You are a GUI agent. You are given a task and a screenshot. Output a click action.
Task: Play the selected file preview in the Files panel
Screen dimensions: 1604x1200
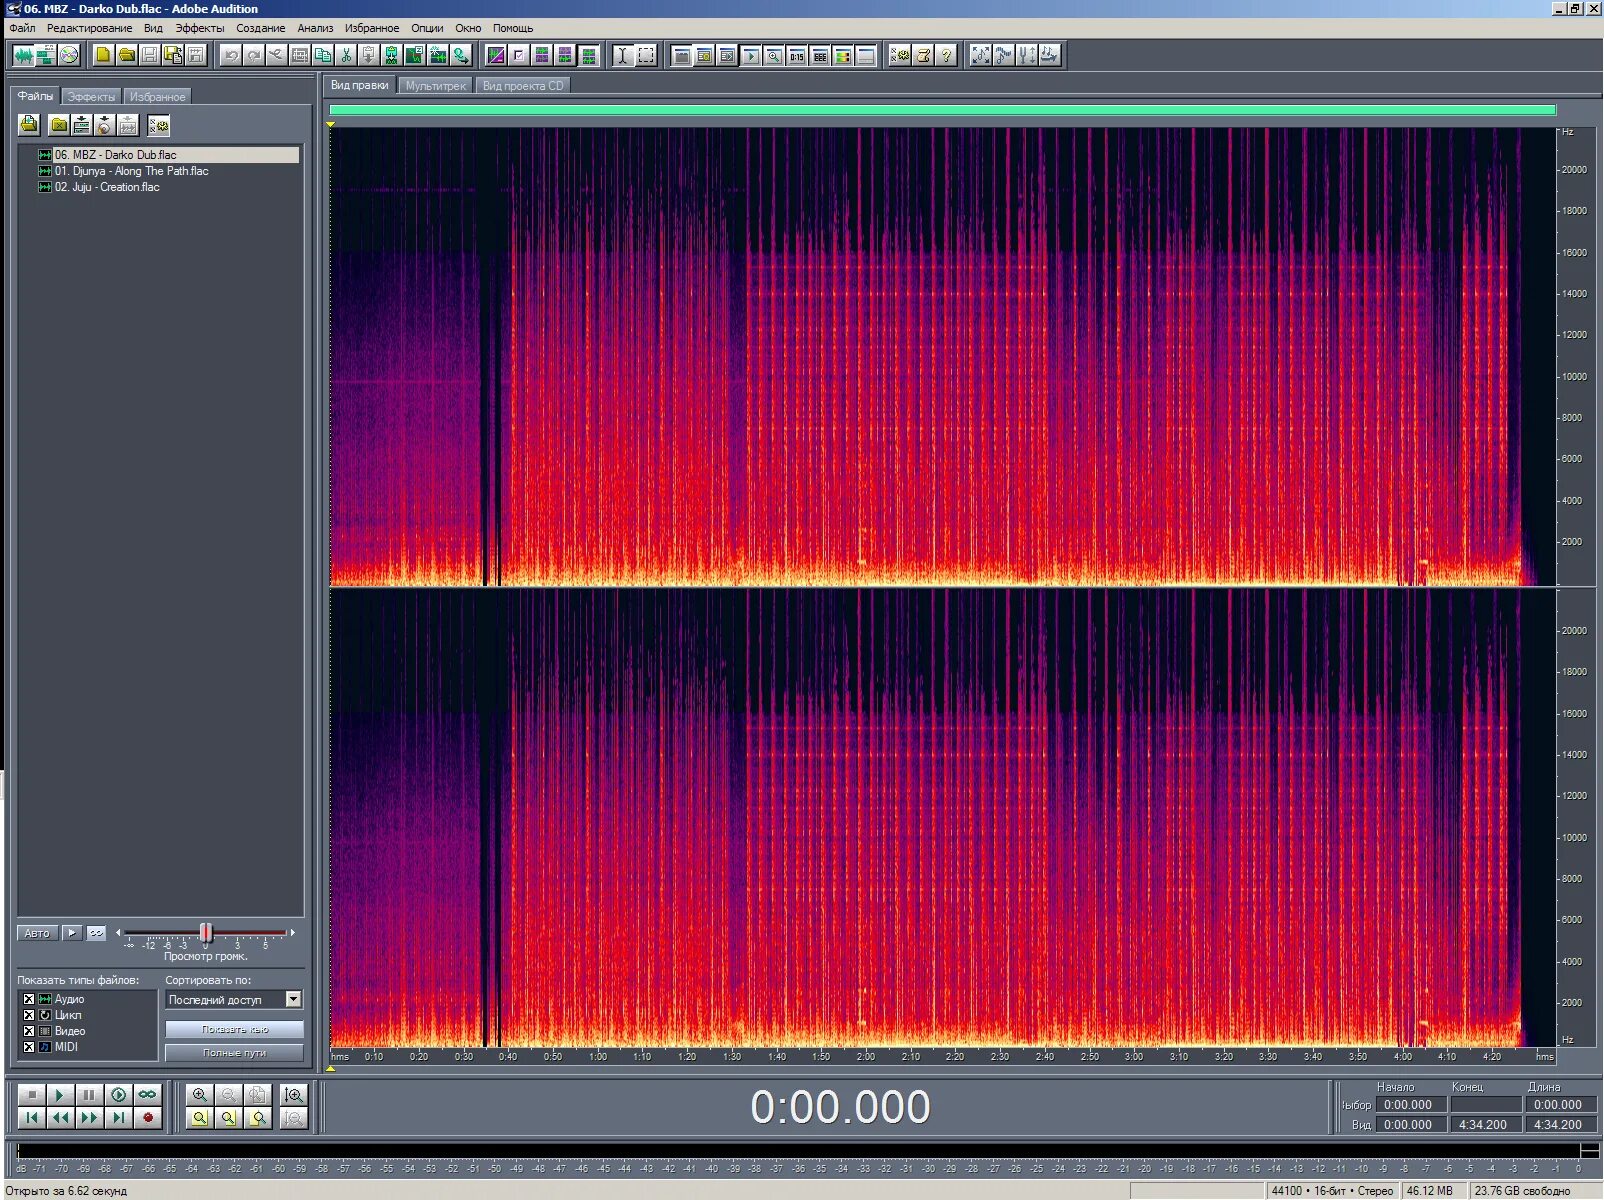72,933
